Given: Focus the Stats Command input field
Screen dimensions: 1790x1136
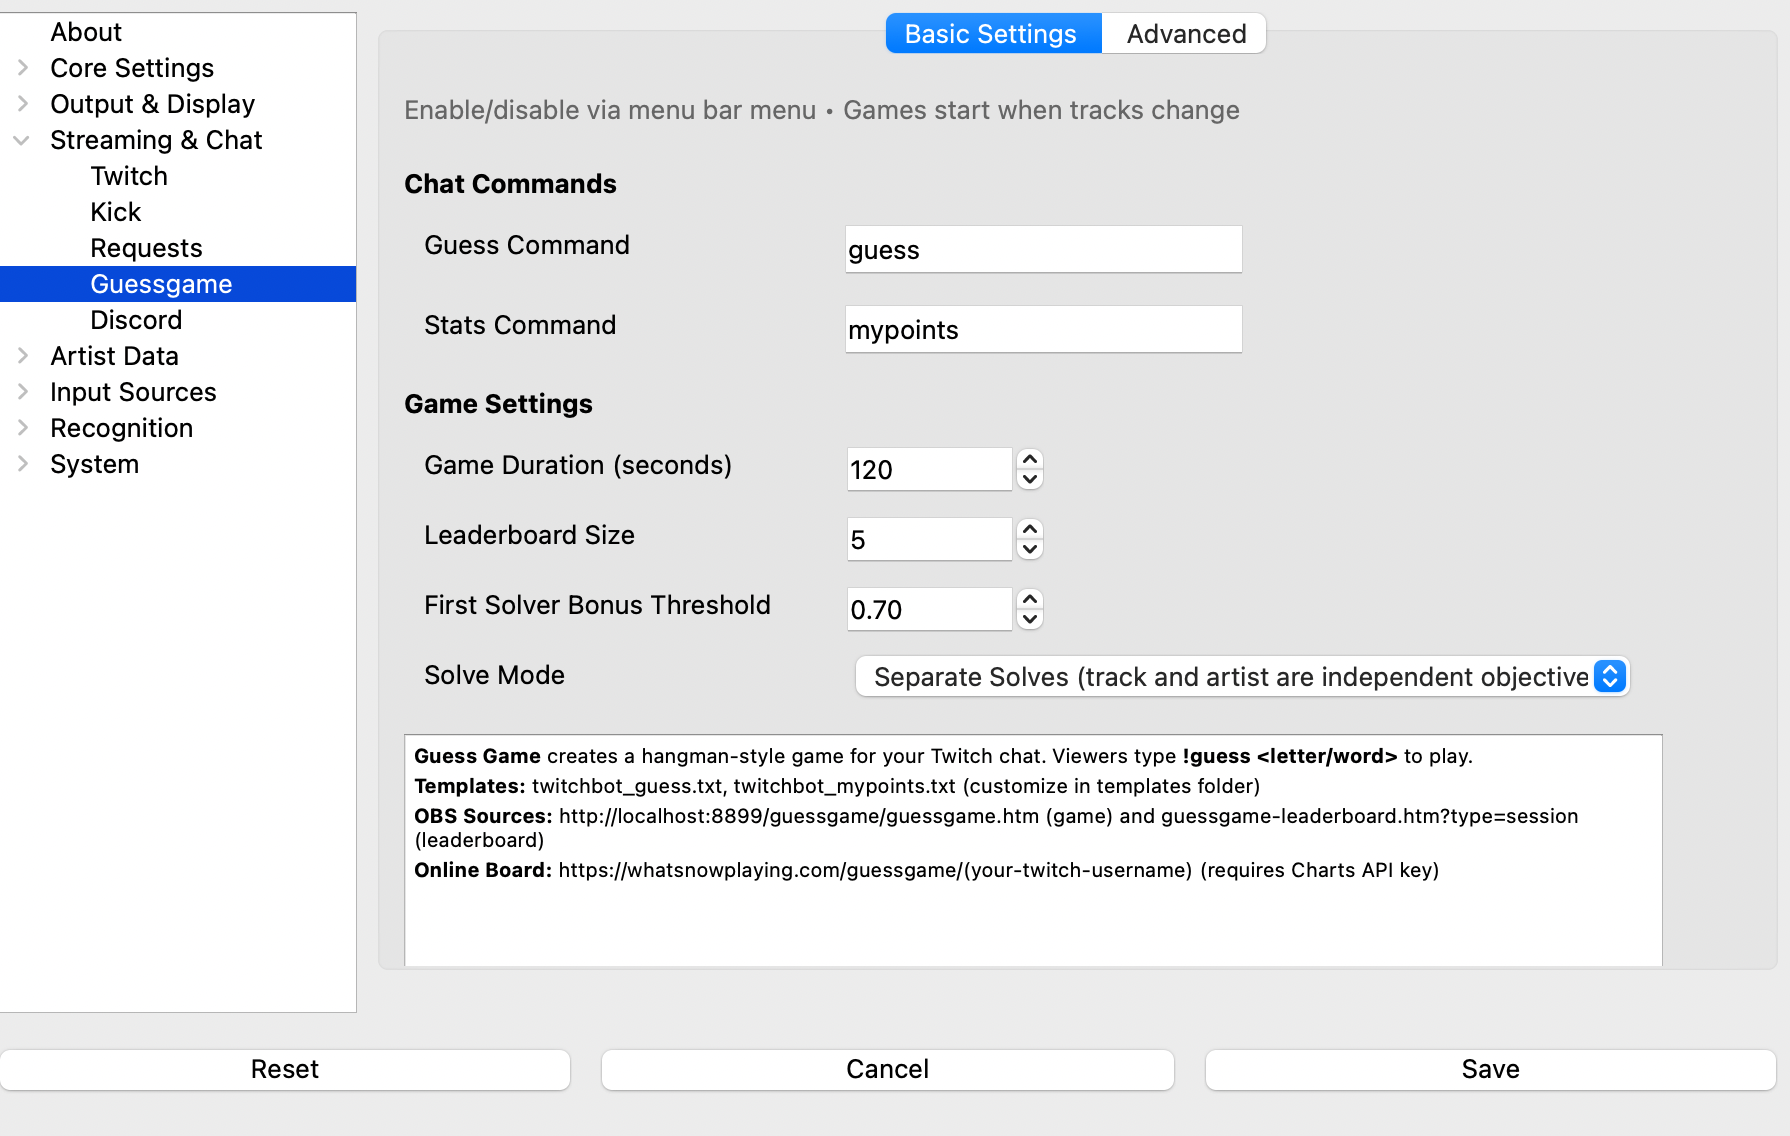Looking at the screenshot, I should point(1043,330).
